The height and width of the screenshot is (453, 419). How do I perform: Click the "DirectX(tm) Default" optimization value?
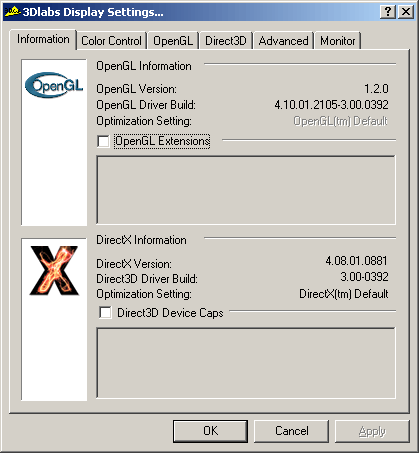click(x=344, y=294)
